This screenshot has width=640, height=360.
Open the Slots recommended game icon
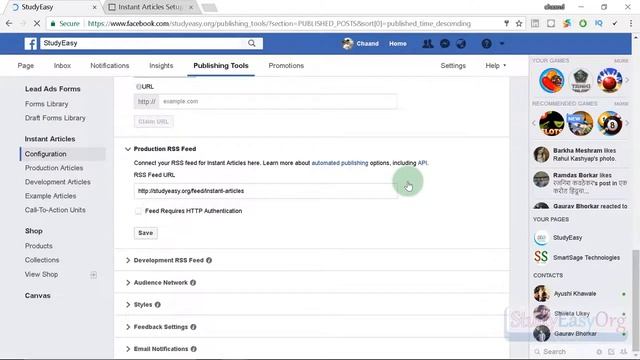pos(551,123)
